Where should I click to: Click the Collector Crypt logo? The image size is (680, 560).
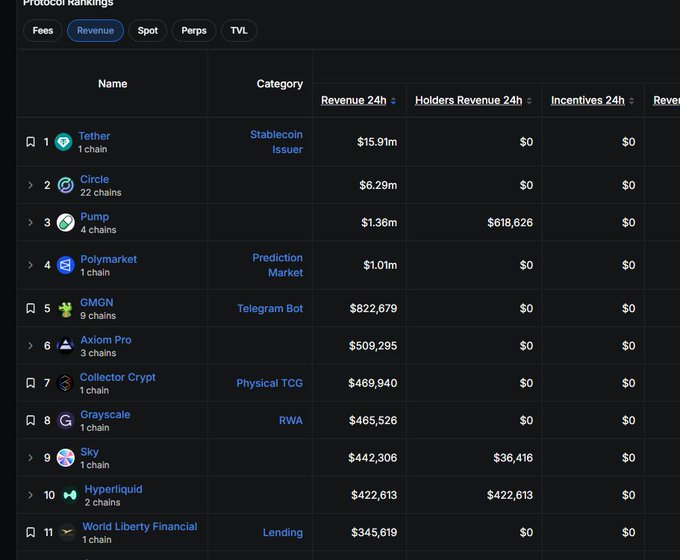[x=65, y=383]
